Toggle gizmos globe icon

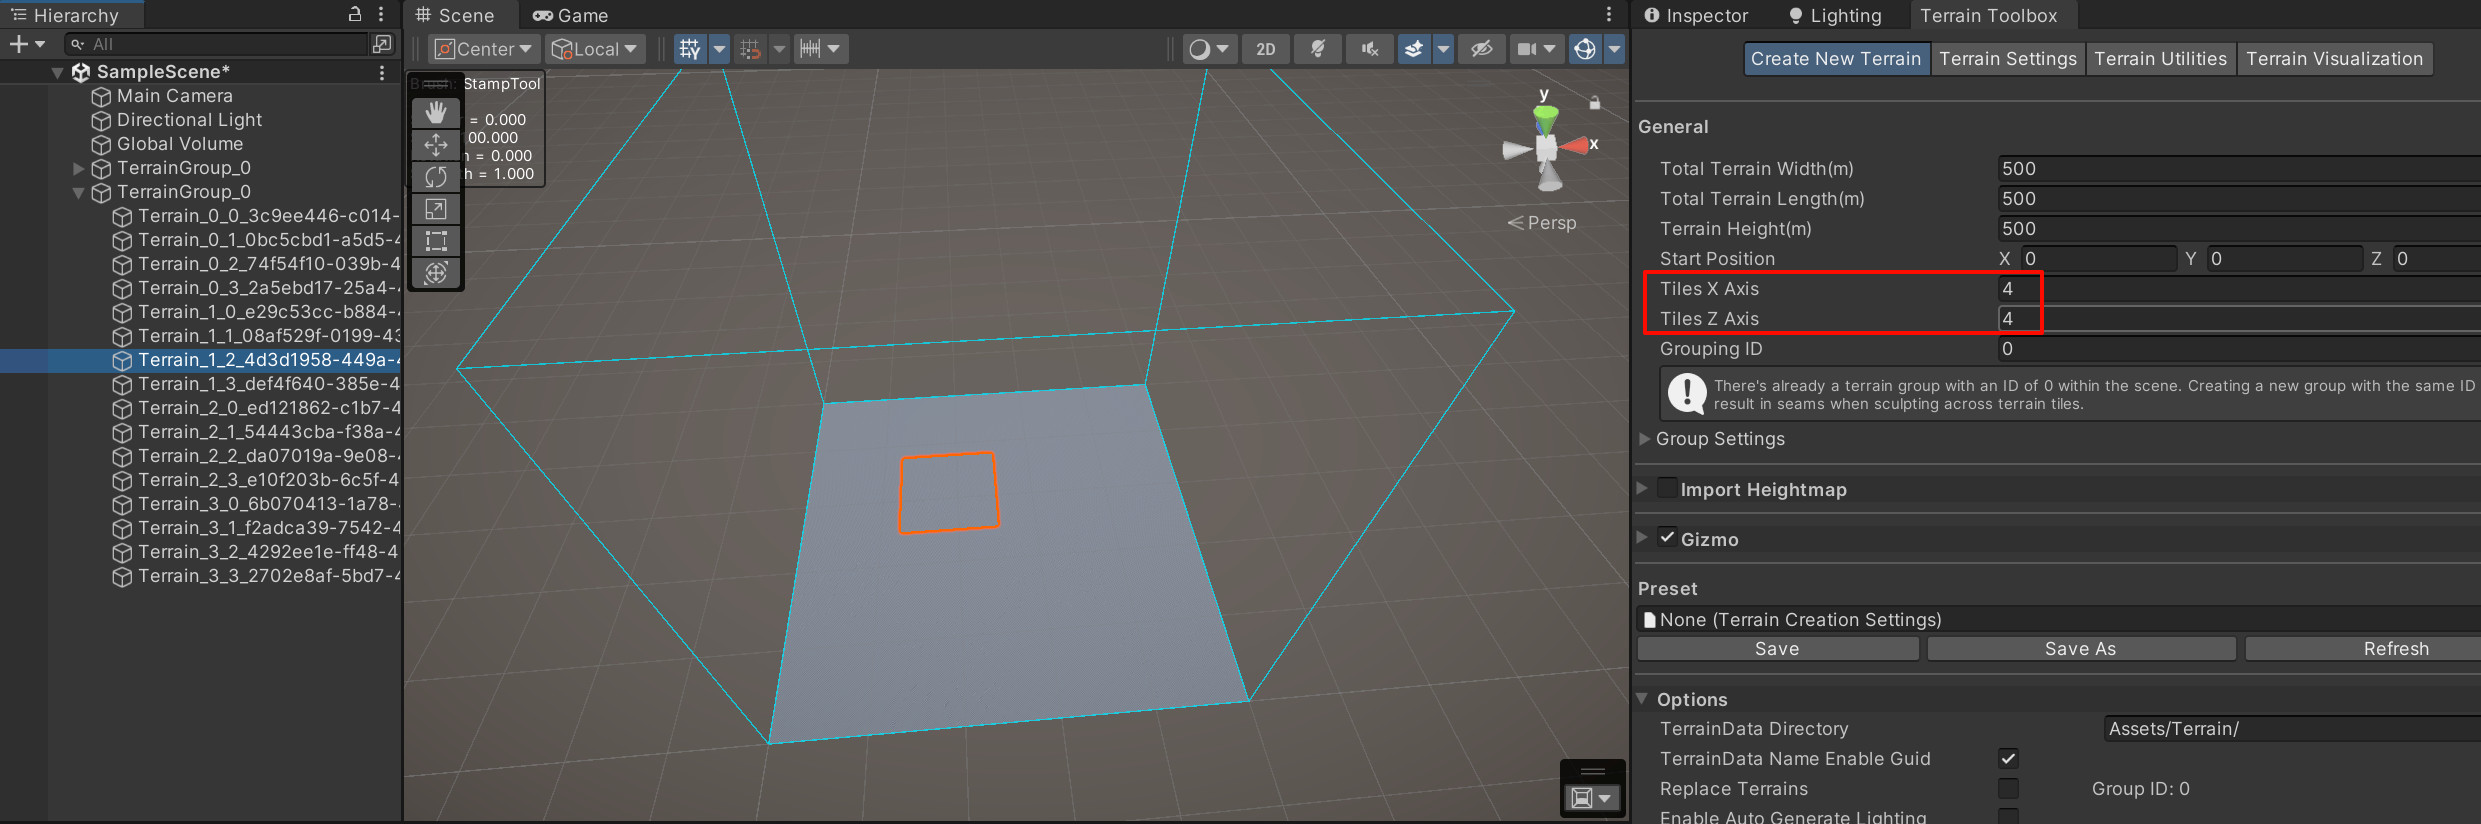pos(1585,49)
